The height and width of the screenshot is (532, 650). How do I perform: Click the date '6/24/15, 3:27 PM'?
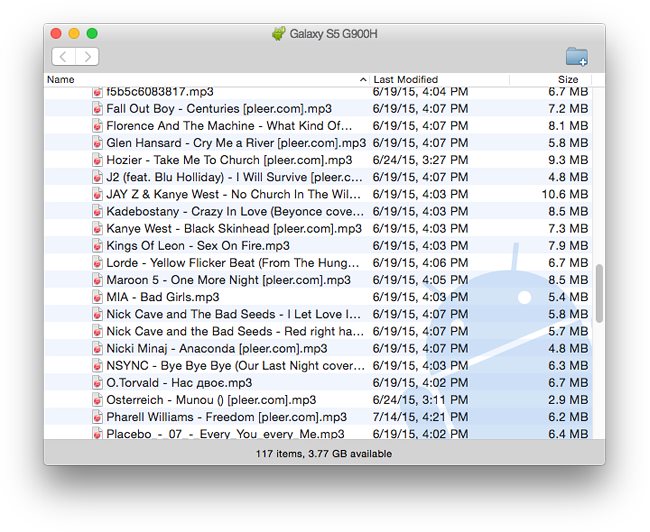point(420,160)
